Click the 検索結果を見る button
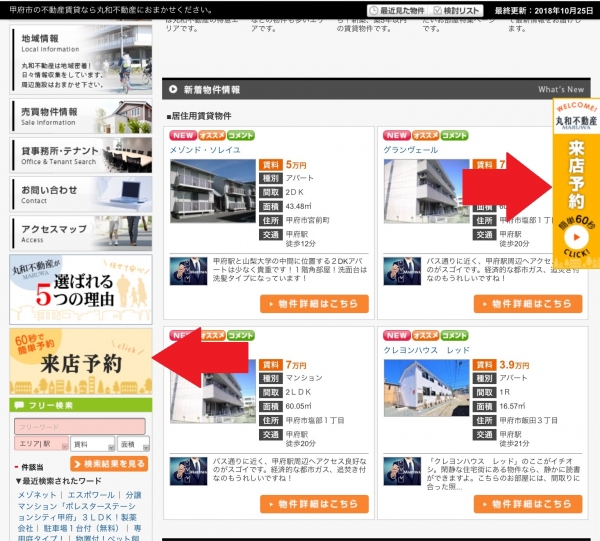This screenshot has width=600, height=541. click(x=109, y=464)
